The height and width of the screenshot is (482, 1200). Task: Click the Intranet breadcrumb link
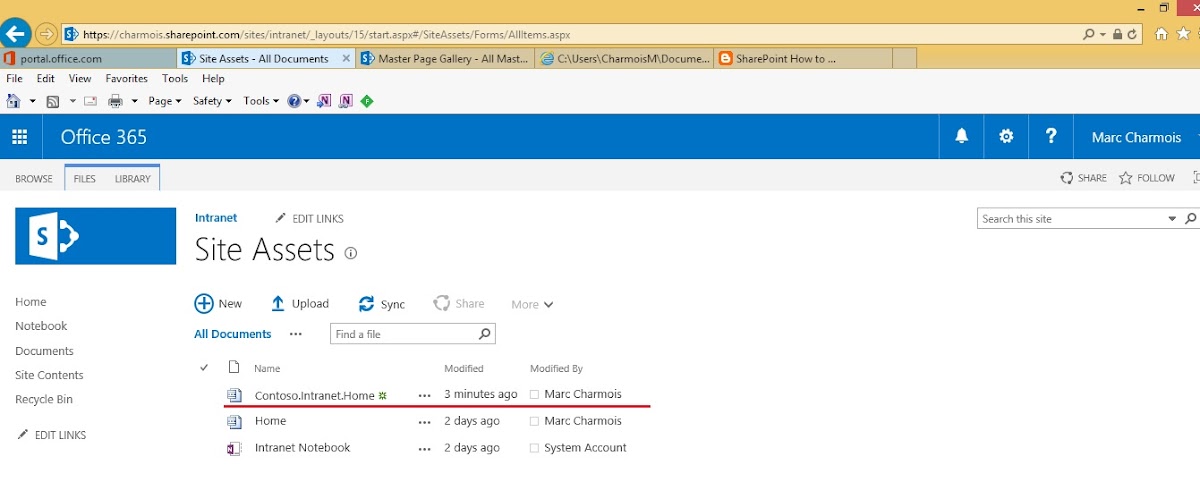(x=216, y=217)
